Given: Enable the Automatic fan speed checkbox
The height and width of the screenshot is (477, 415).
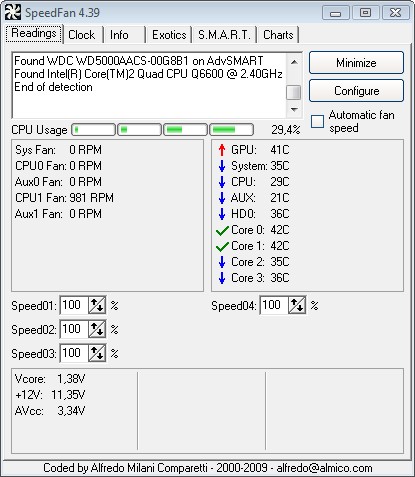Looking at the screenshot, I should pos(317,121).
